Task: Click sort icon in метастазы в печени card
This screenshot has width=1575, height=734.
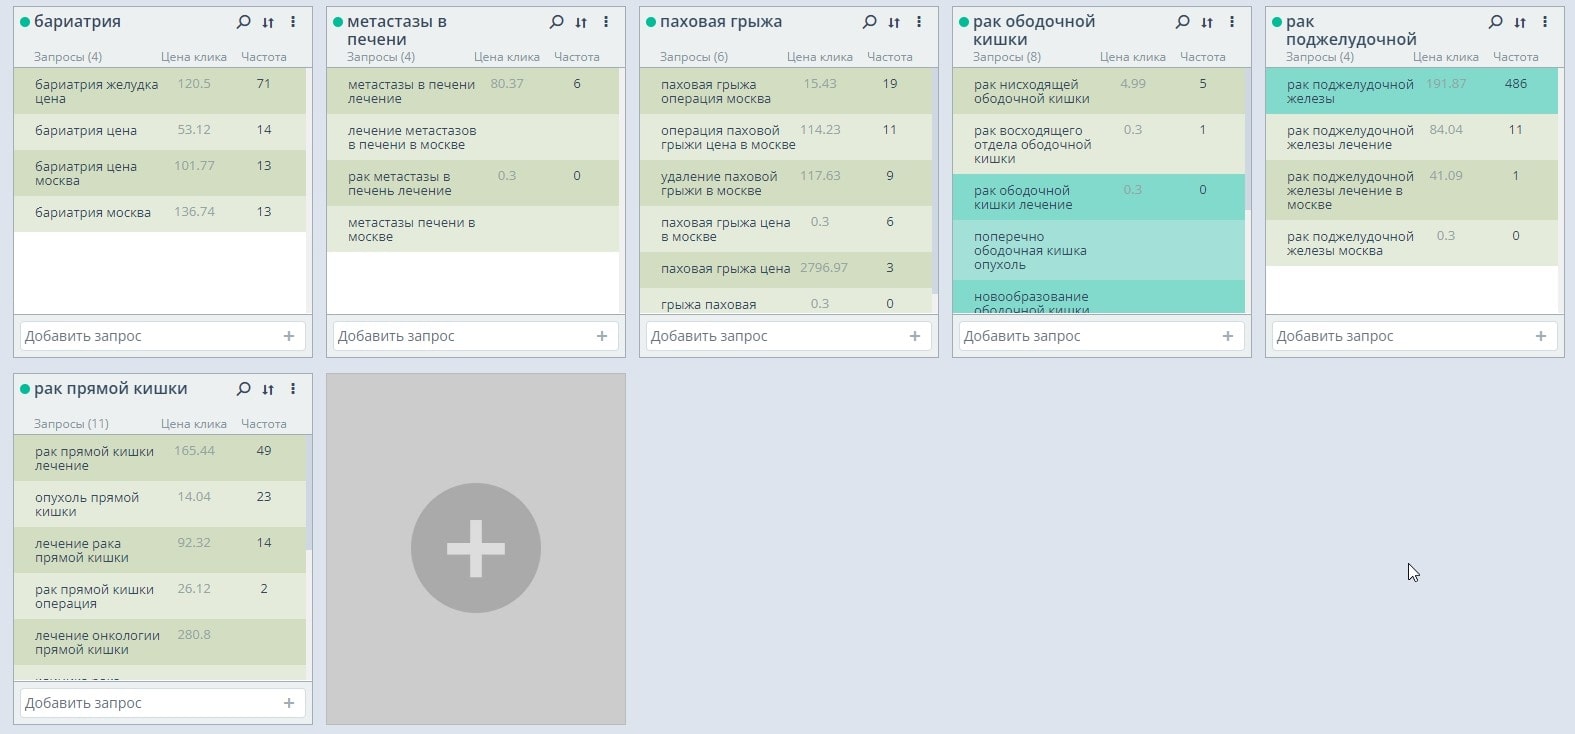Action: (x=581, y=22)
